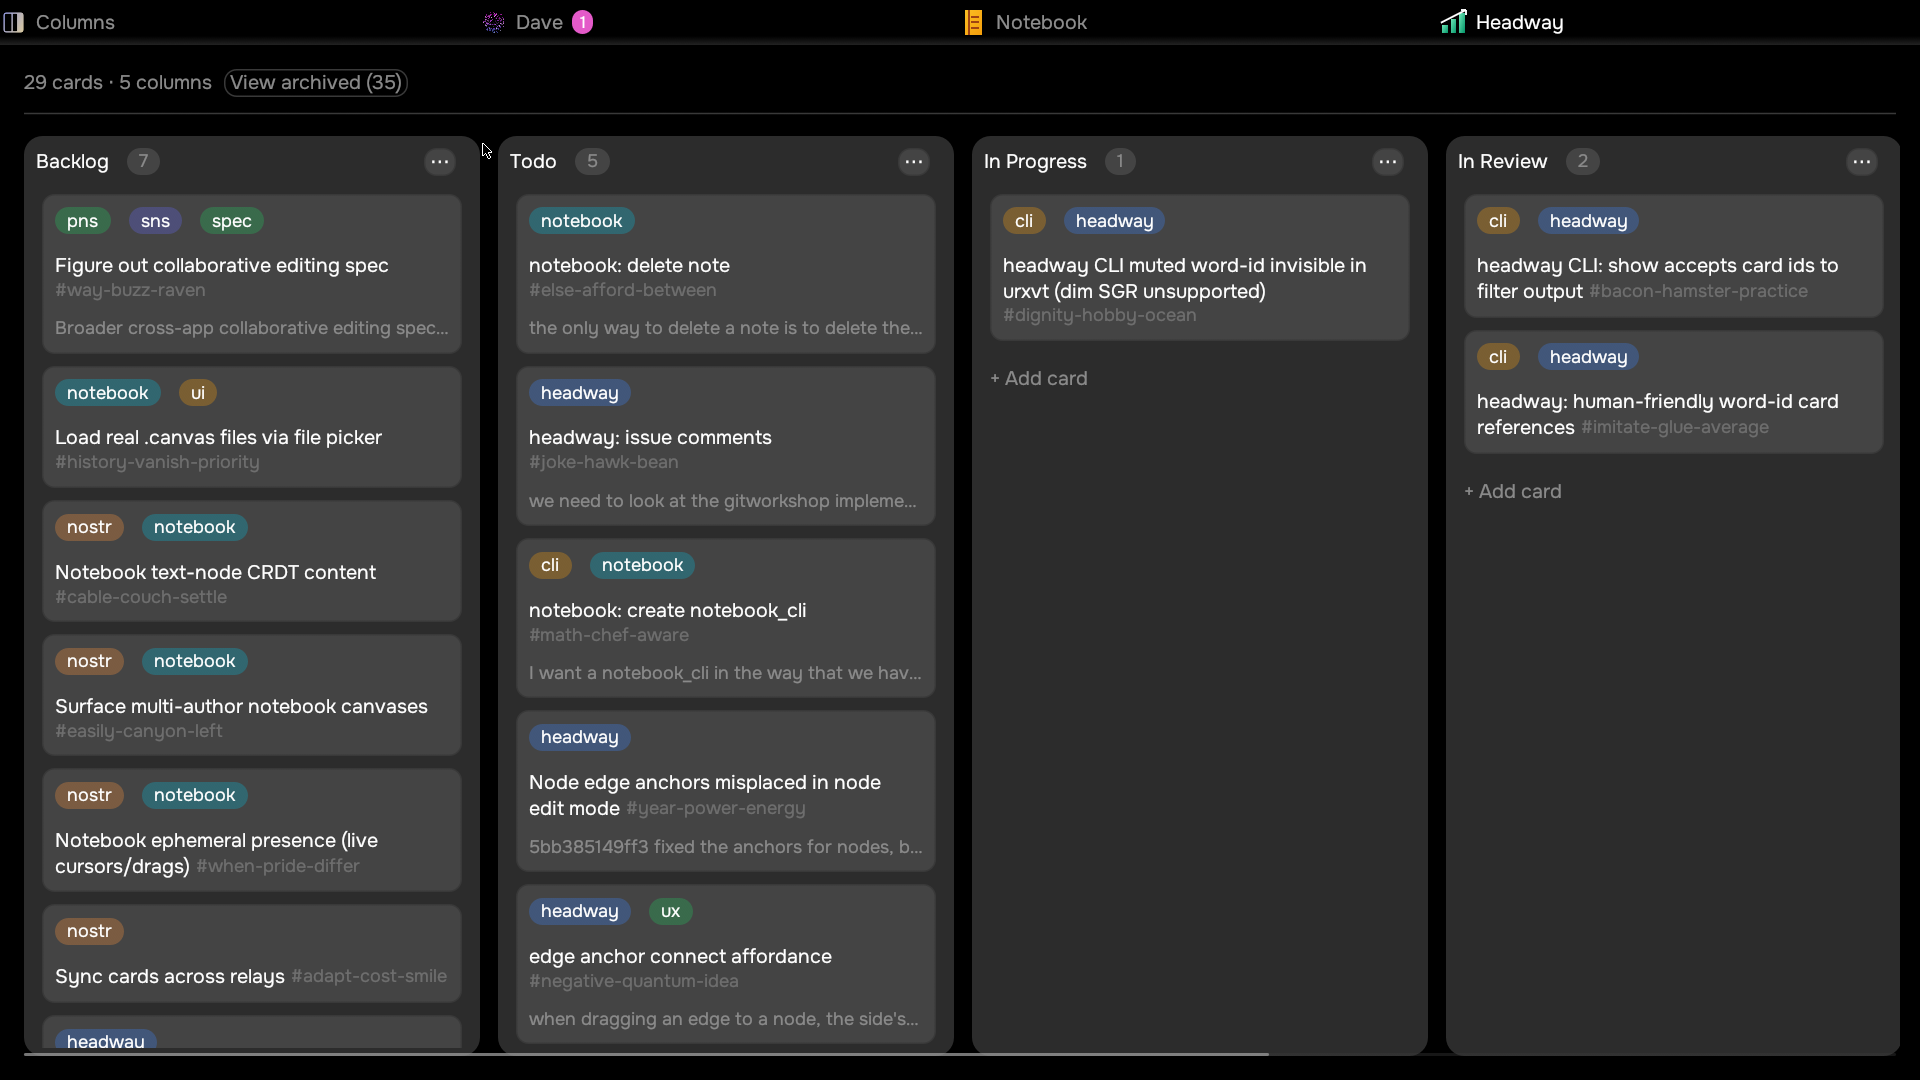Viewport: 1920px width, 1080px height.
Task: Click the In Progress count badge 1
Action: (x=1120, y=161)
